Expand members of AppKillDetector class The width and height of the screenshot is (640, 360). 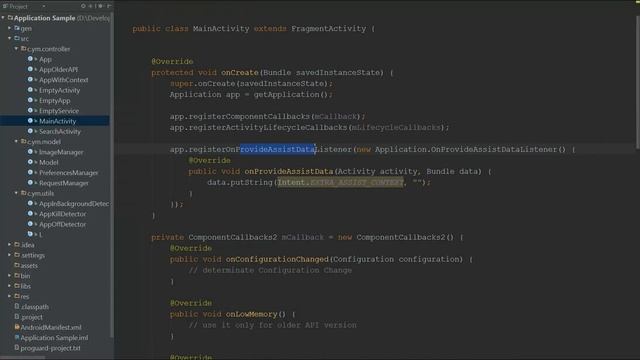[36, 213]
